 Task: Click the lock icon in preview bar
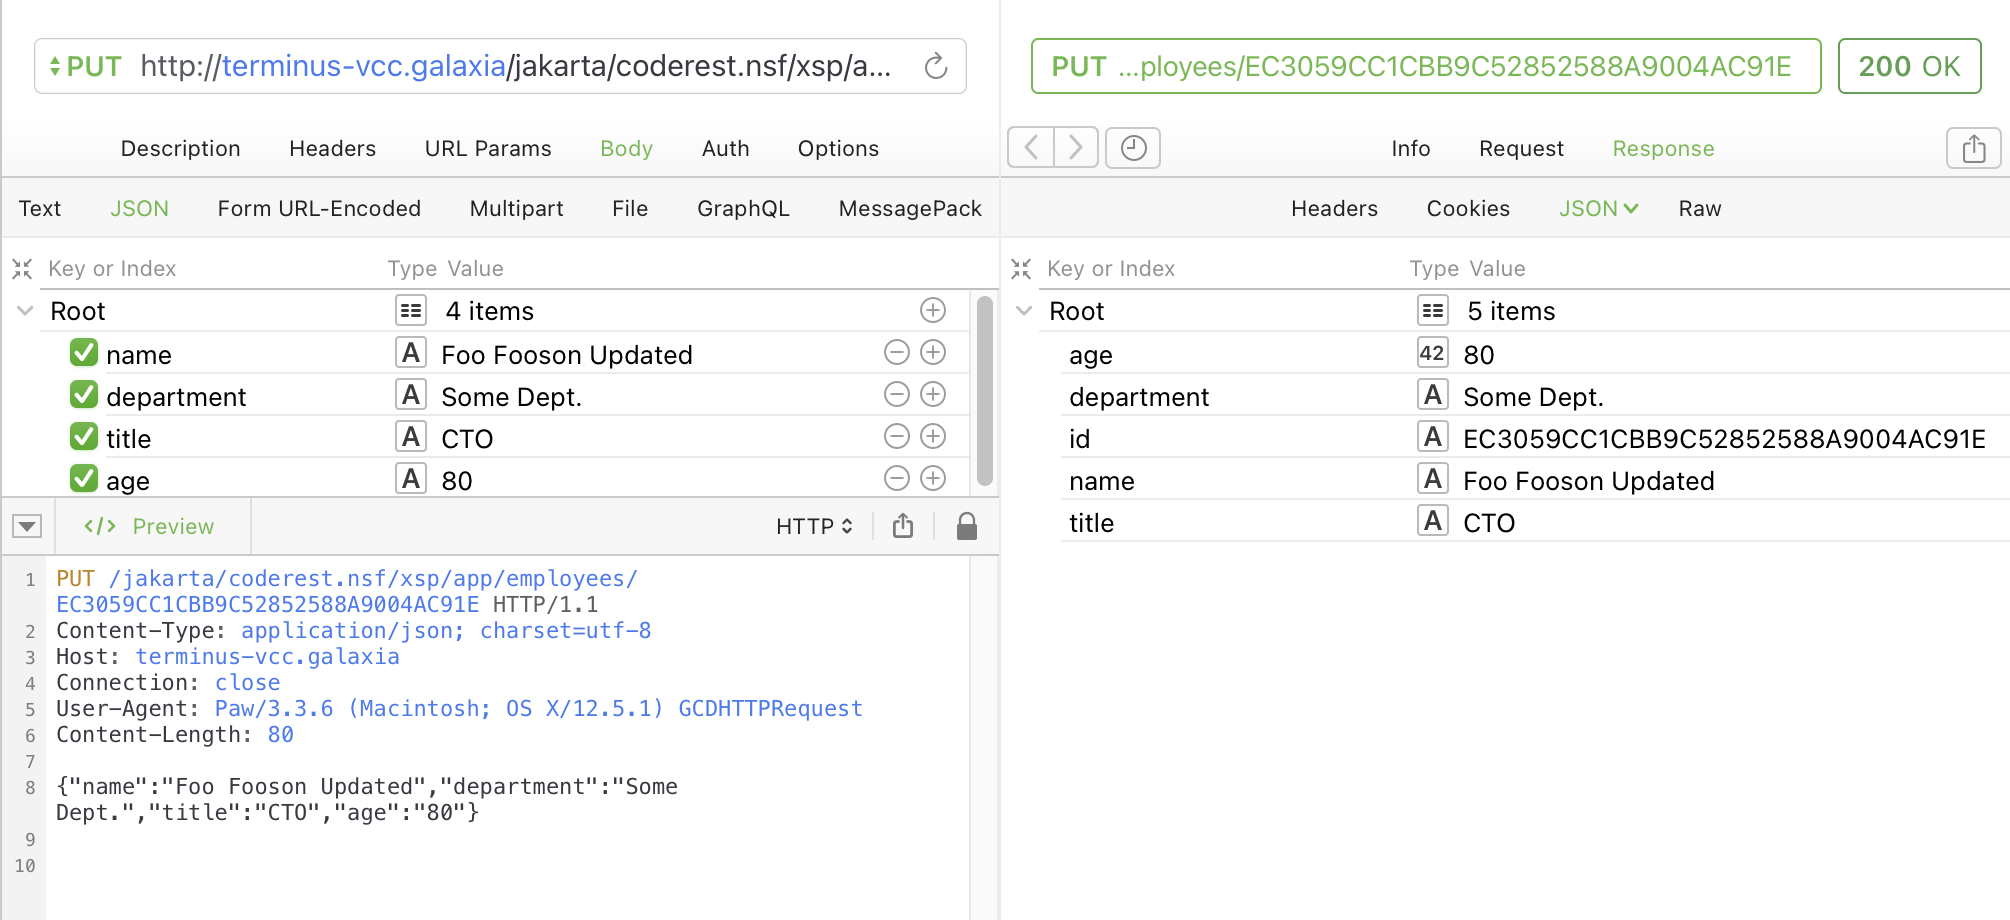point(966,526)
